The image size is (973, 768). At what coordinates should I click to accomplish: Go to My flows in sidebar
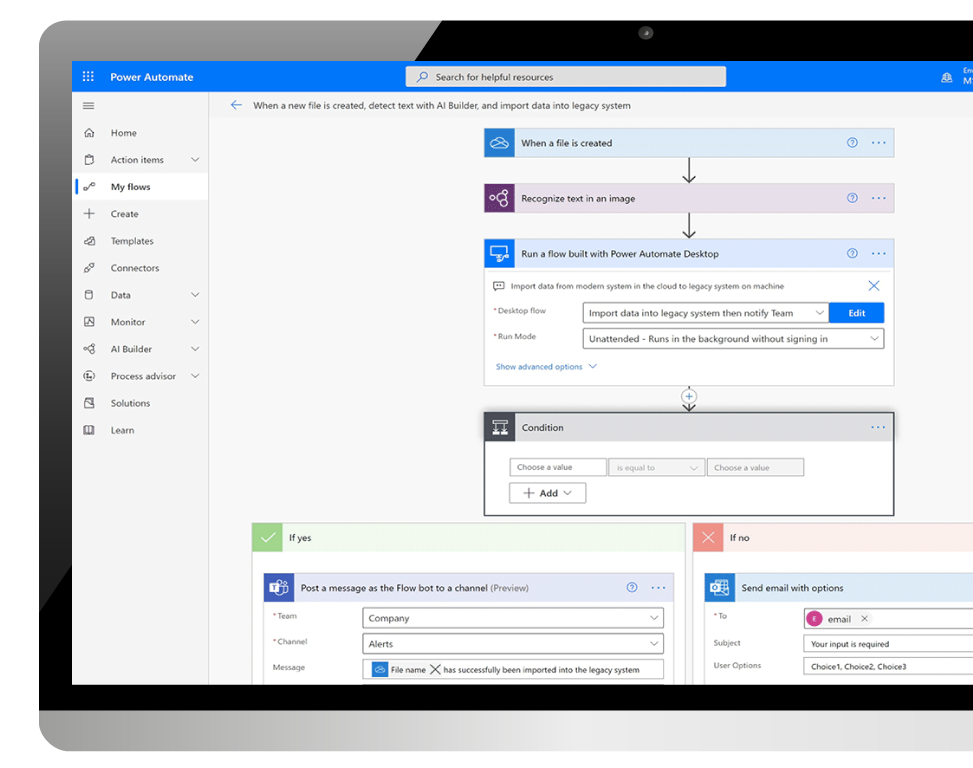click(130, 187)
